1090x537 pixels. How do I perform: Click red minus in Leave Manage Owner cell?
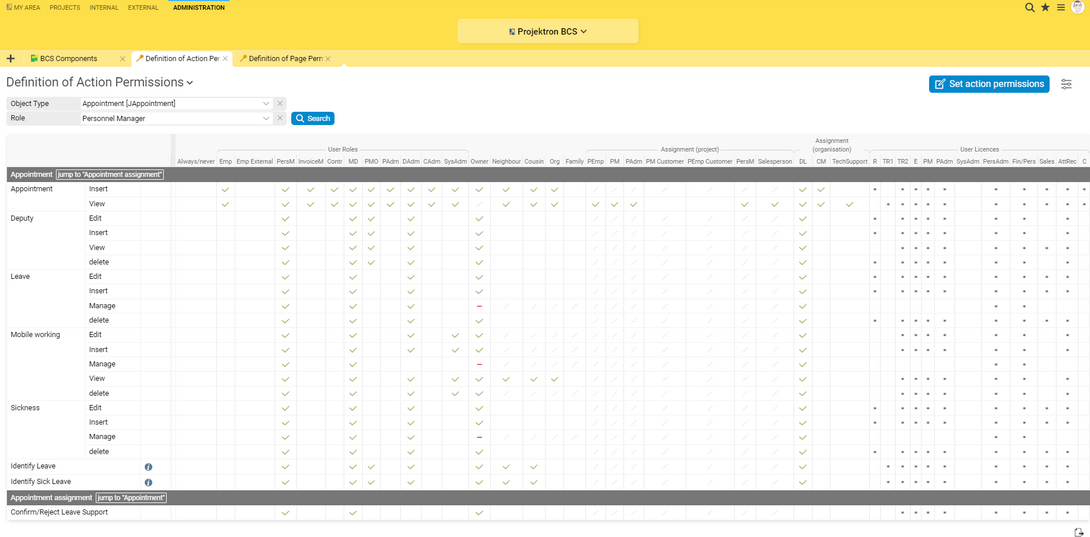coord(479,306)
